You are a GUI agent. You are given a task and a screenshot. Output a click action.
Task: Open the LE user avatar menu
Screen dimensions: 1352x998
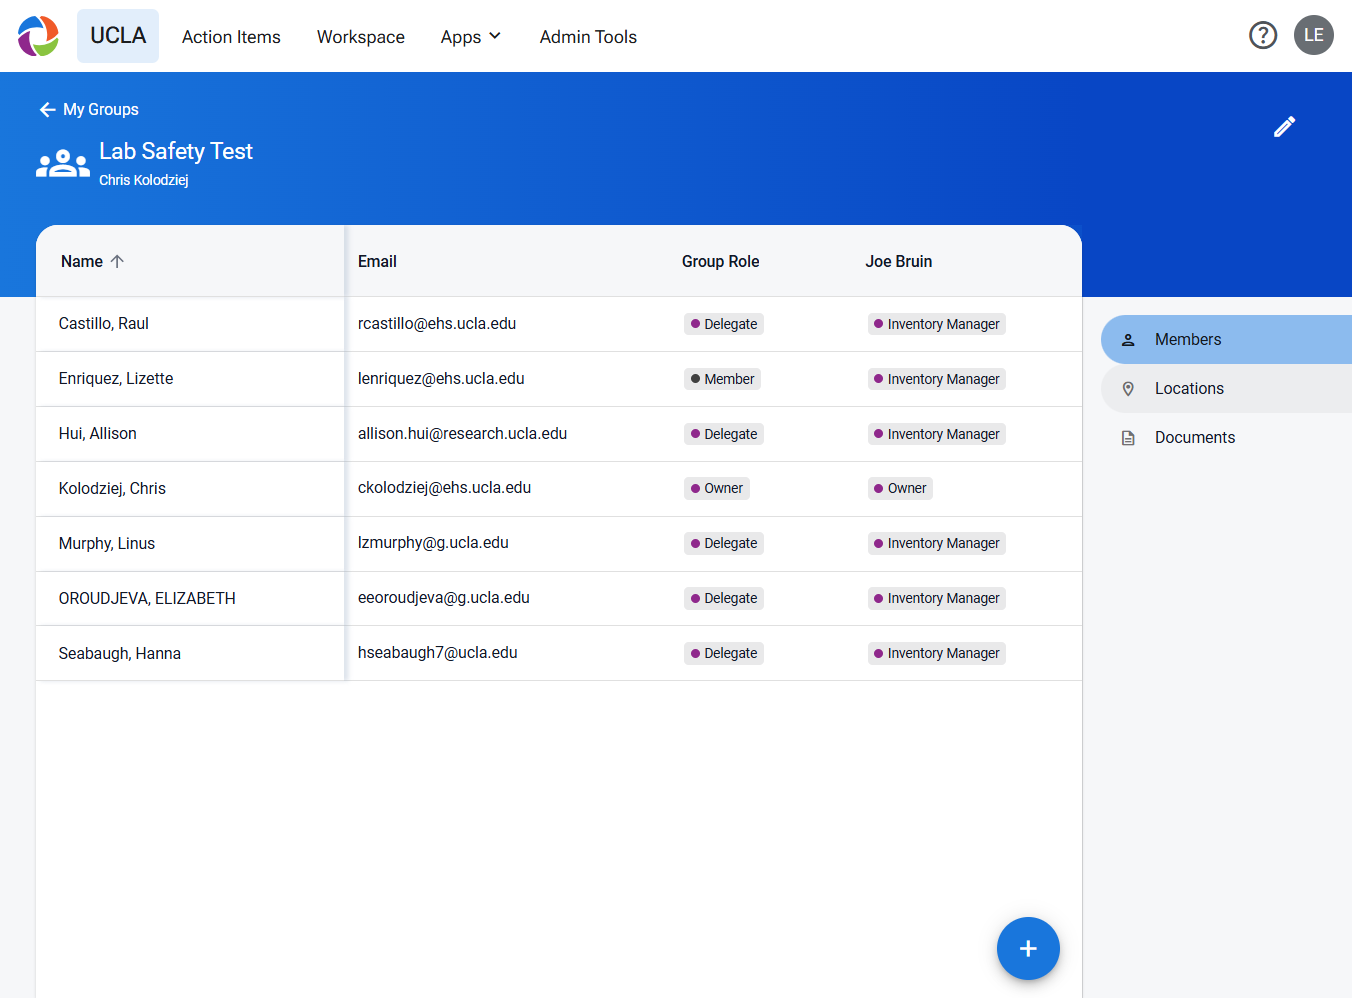(x=1314, y=35)
